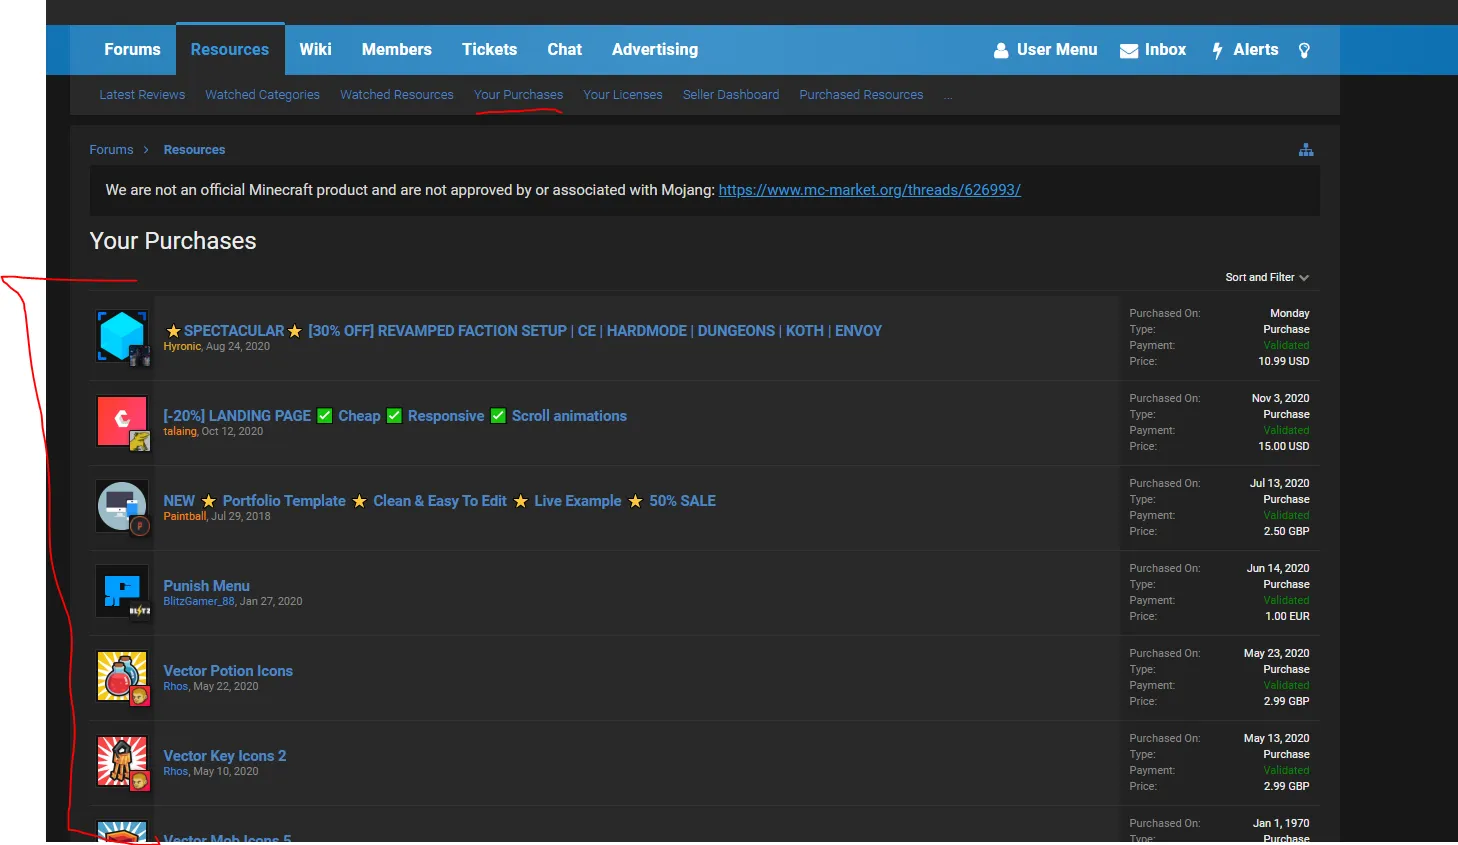Open the Inbox envelope
The height and width of the screenshot is (845, 1458).
tap(1153, 50)
